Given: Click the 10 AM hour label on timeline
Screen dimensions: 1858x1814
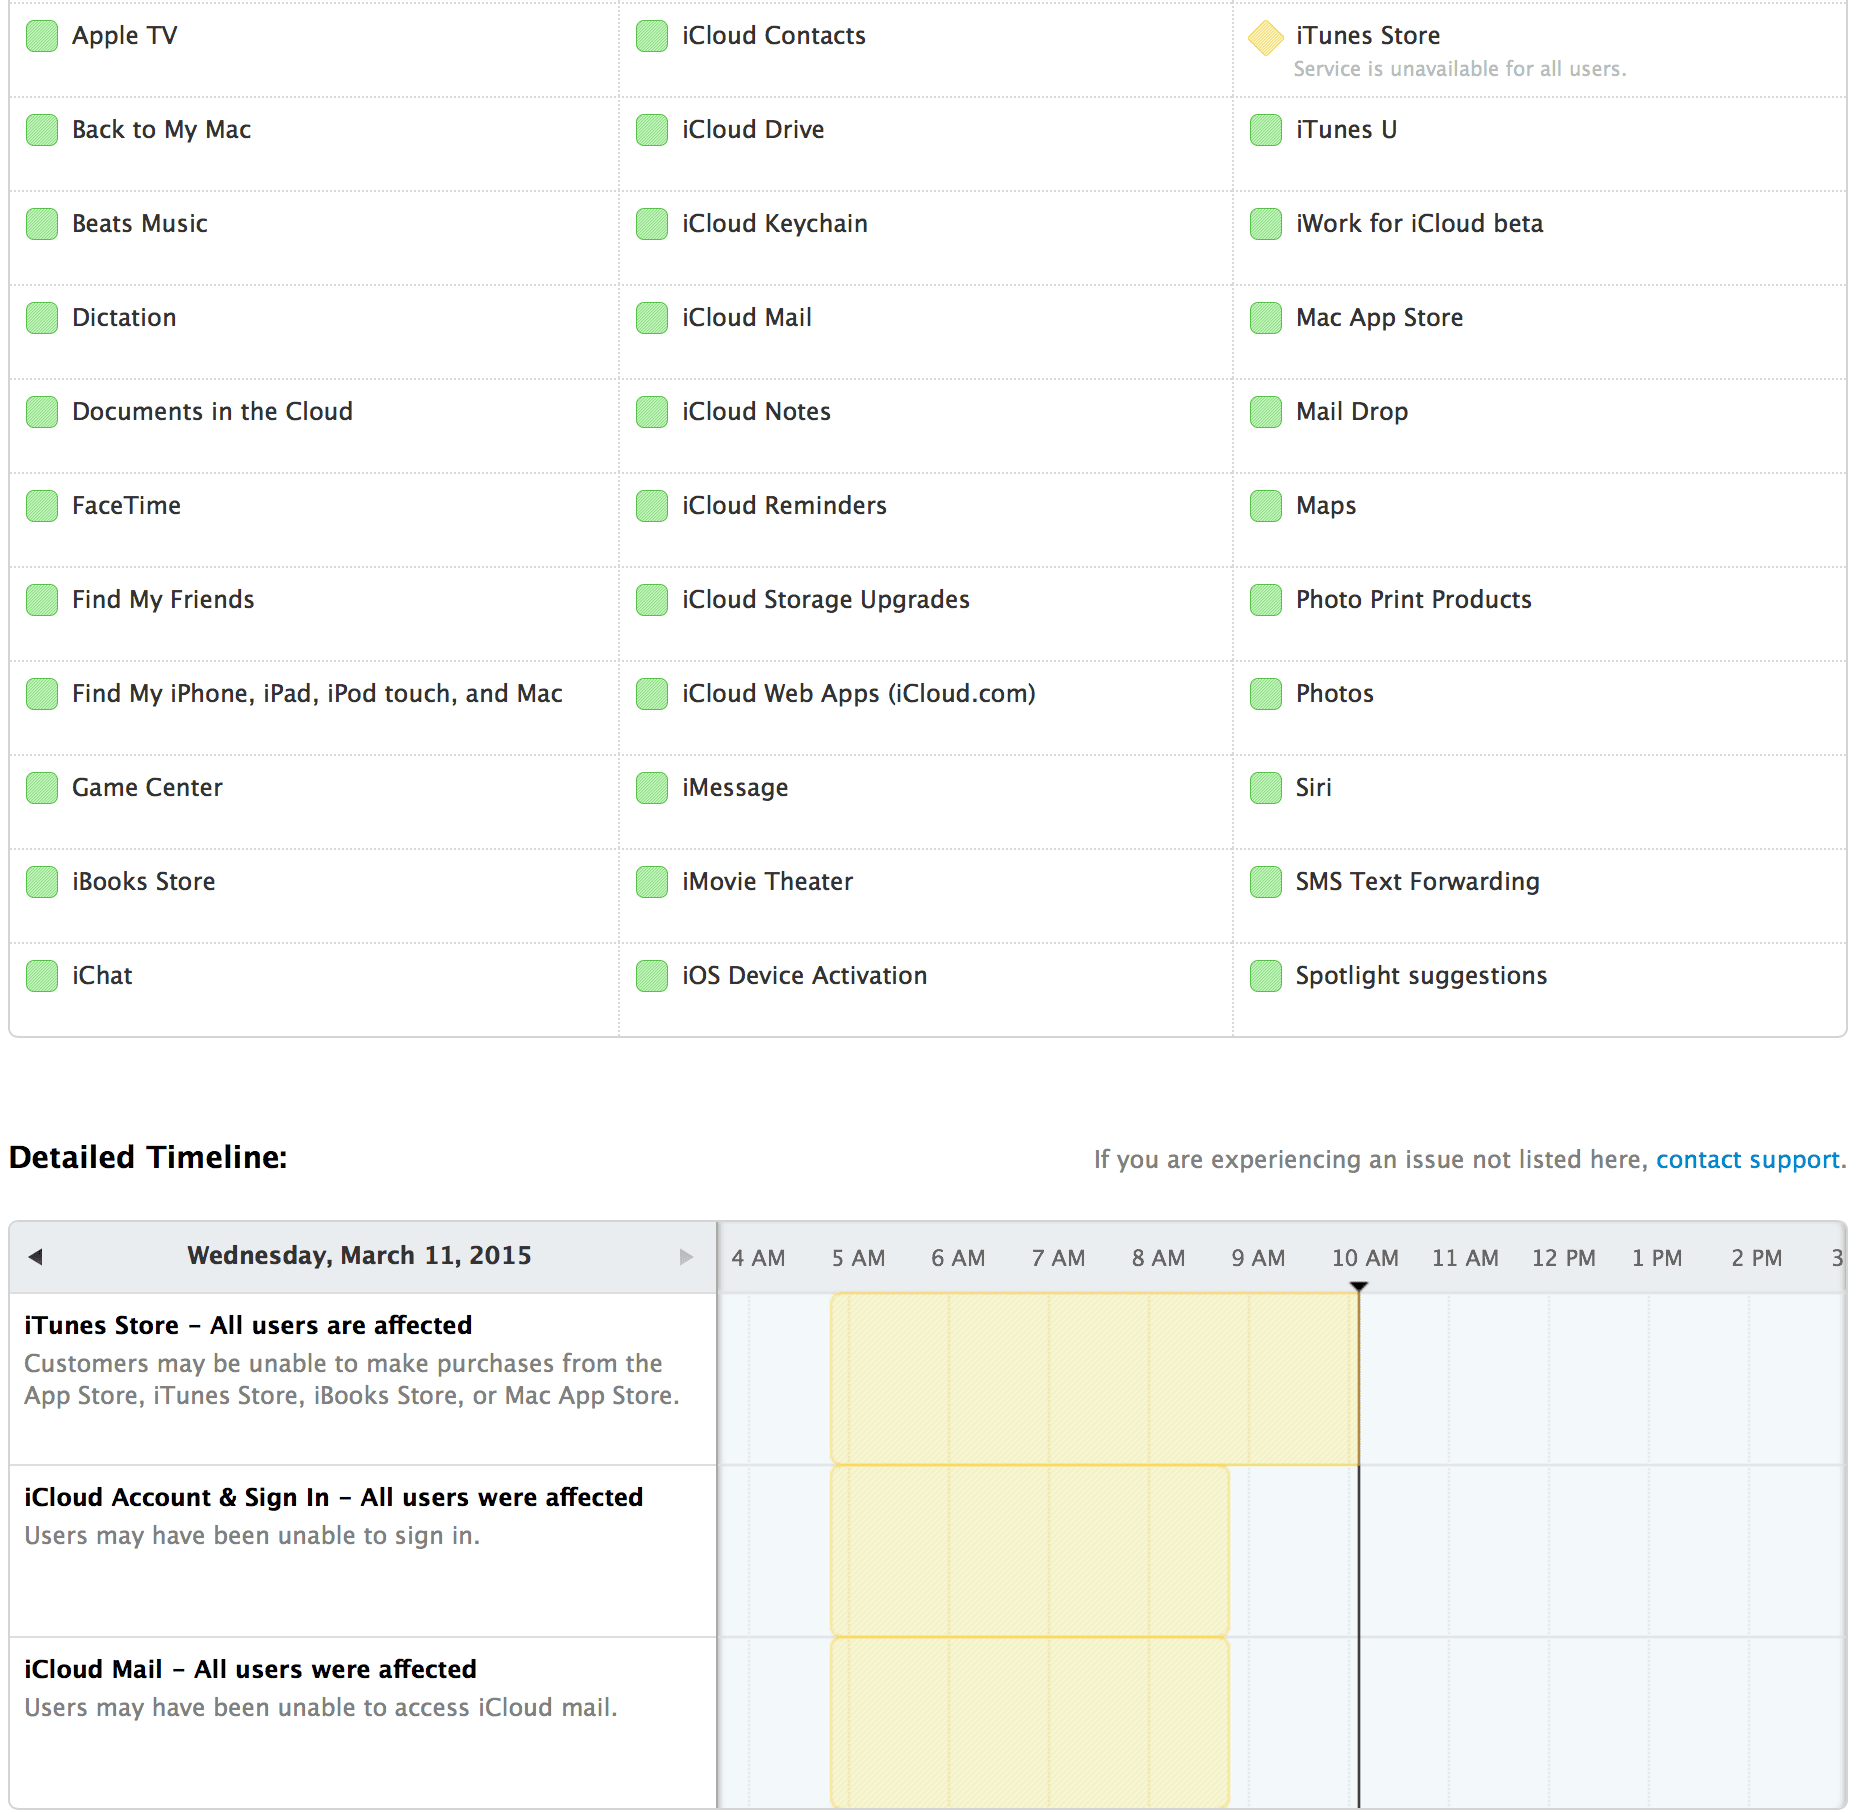Looking at the screenshot, I should 1365,1258.
